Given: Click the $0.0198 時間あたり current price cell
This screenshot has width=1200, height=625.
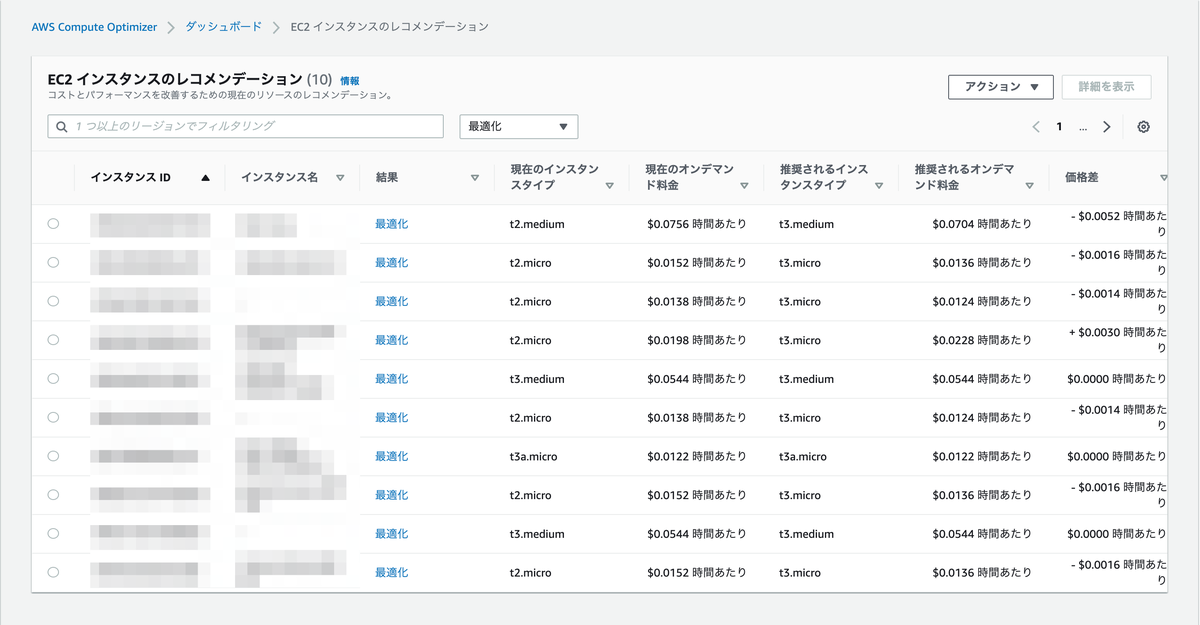Looking at the screenshot, I should (697, 340).
